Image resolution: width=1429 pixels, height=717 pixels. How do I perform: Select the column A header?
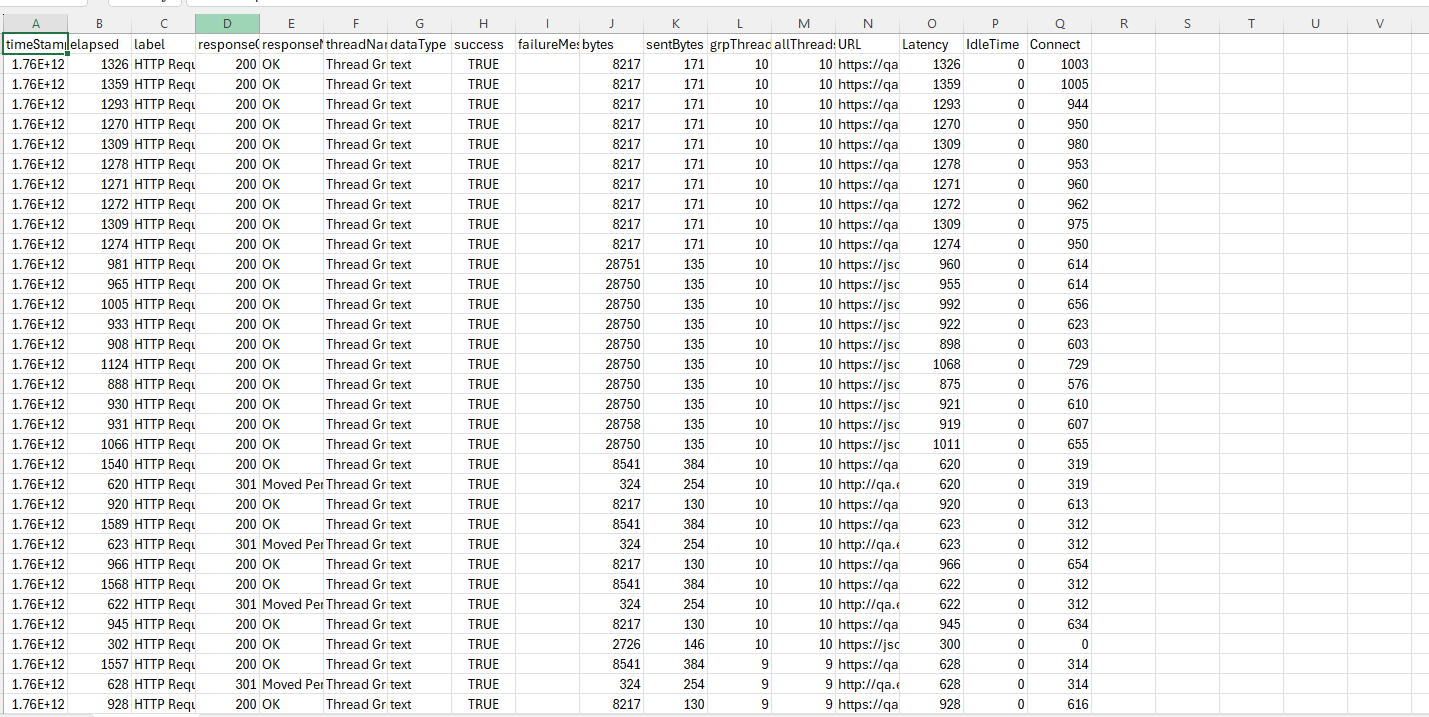[x=36, y=23]
